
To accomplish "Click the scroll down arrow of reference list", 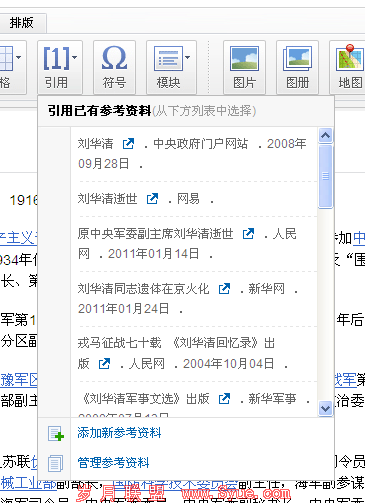I will [325, 408].
